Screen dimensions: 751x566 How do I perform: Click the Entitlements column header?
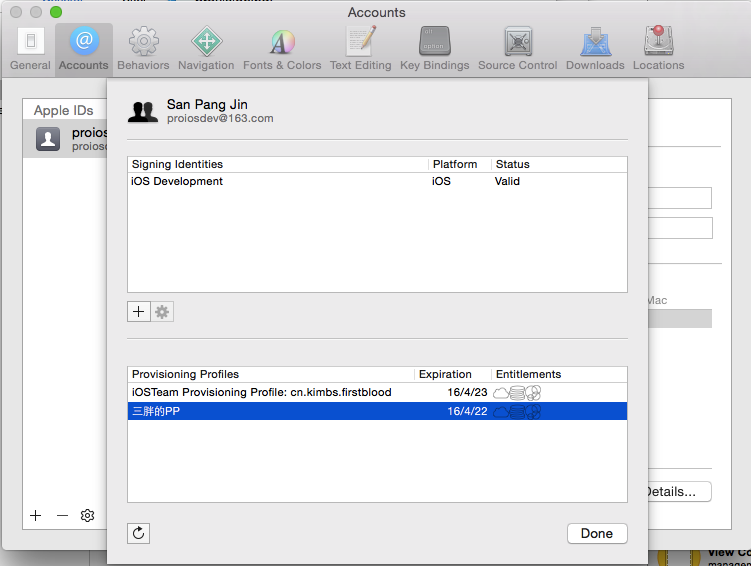pos(559,374)
